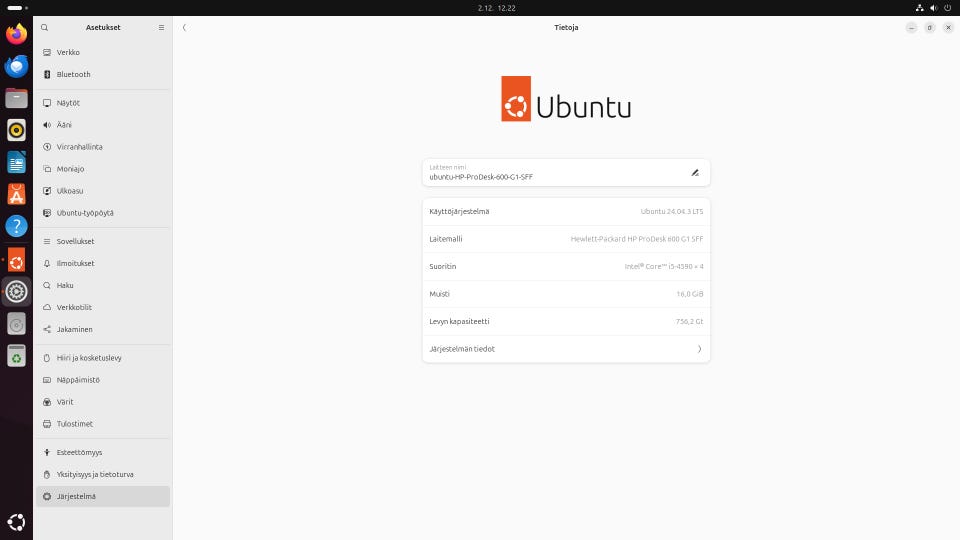Show applications with the Ubuntu logo button
Screen dimensions: 960x540
click(17, 522)
